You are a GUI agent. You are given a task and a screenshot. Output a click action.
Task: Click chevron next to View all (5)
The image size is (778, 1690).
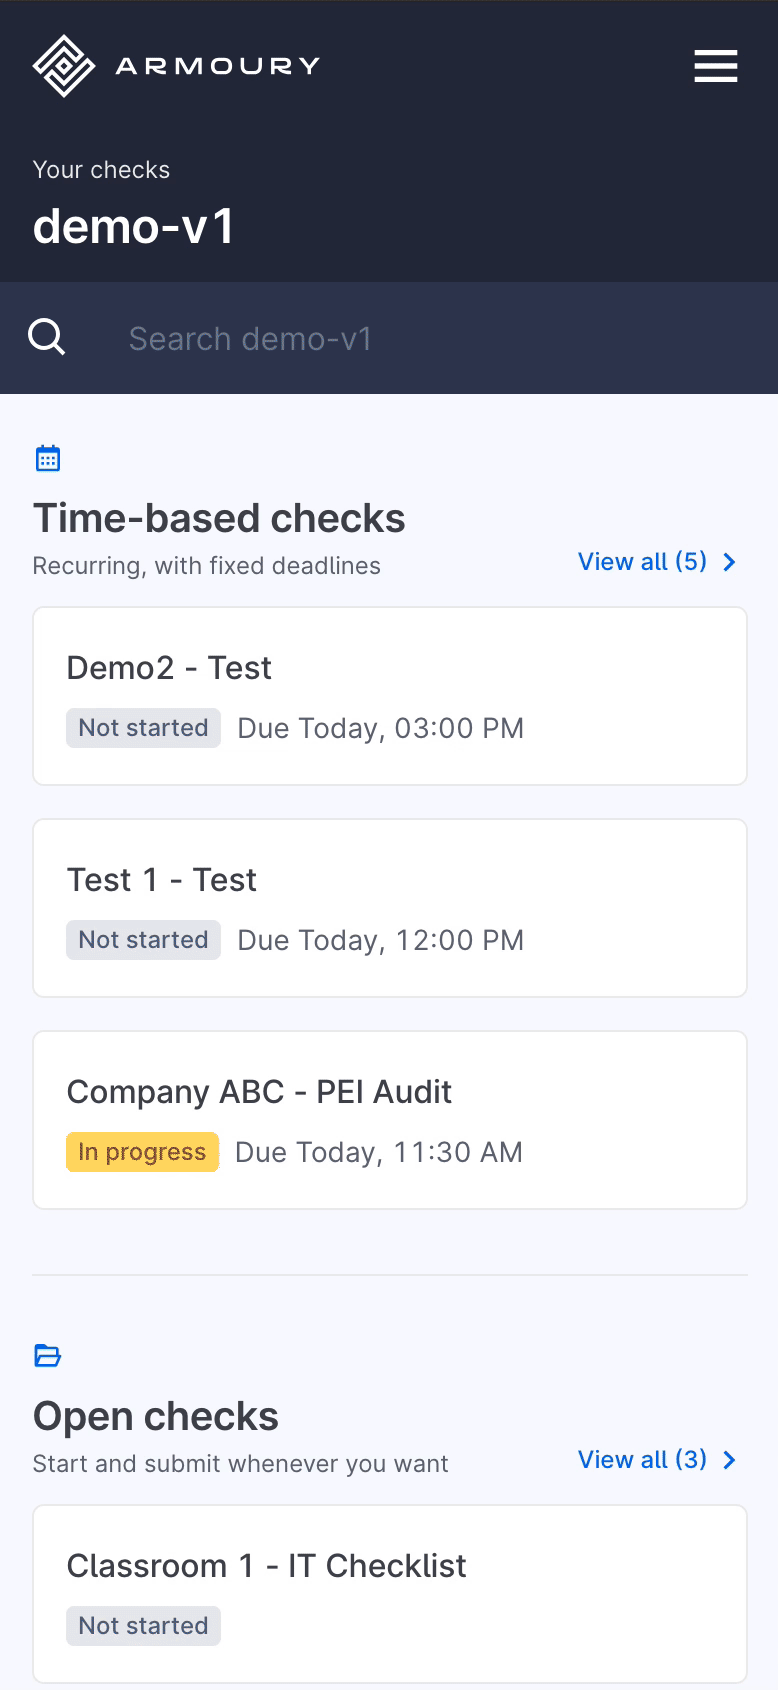coord(730,562)
